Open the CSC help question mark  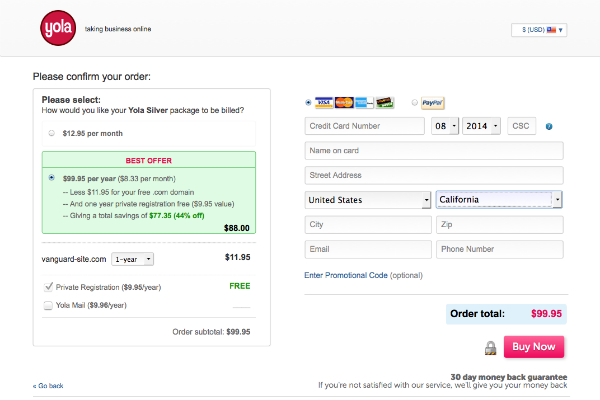549,126
